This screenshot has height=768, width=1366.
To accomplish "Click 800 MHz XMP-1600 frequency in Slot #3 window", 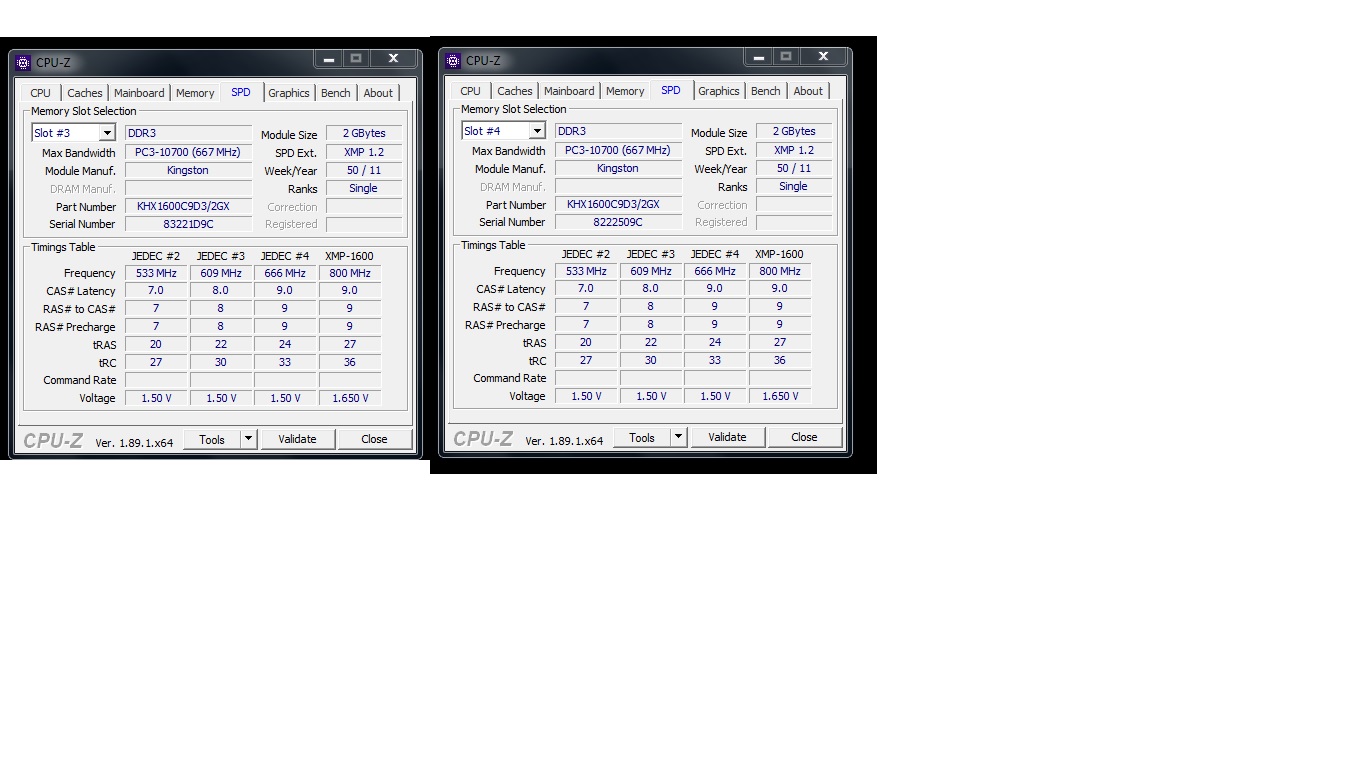I will 350,273.
